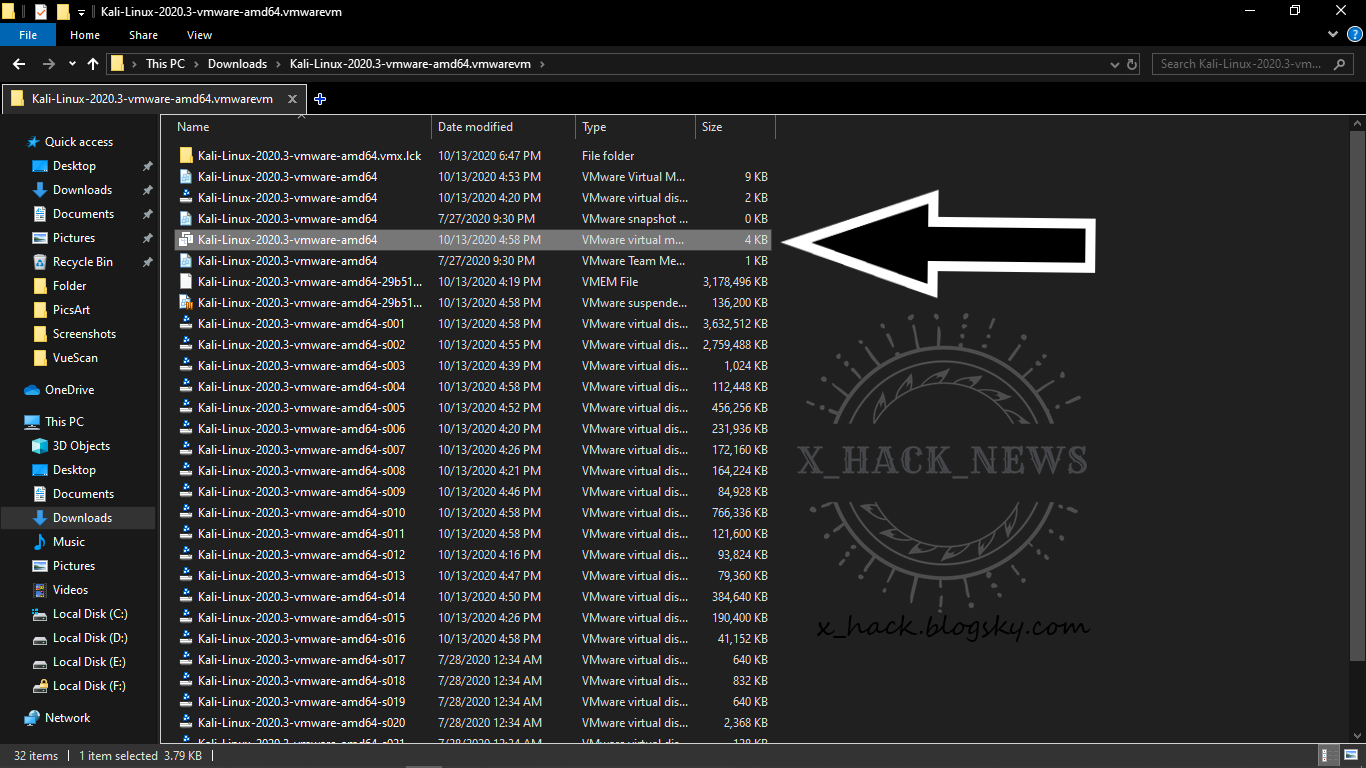Image resolution: width=1366 pixels, height=768 pixels.
Task: Click the Music note icon in the sidebar
Action: (x=40, y=542)
